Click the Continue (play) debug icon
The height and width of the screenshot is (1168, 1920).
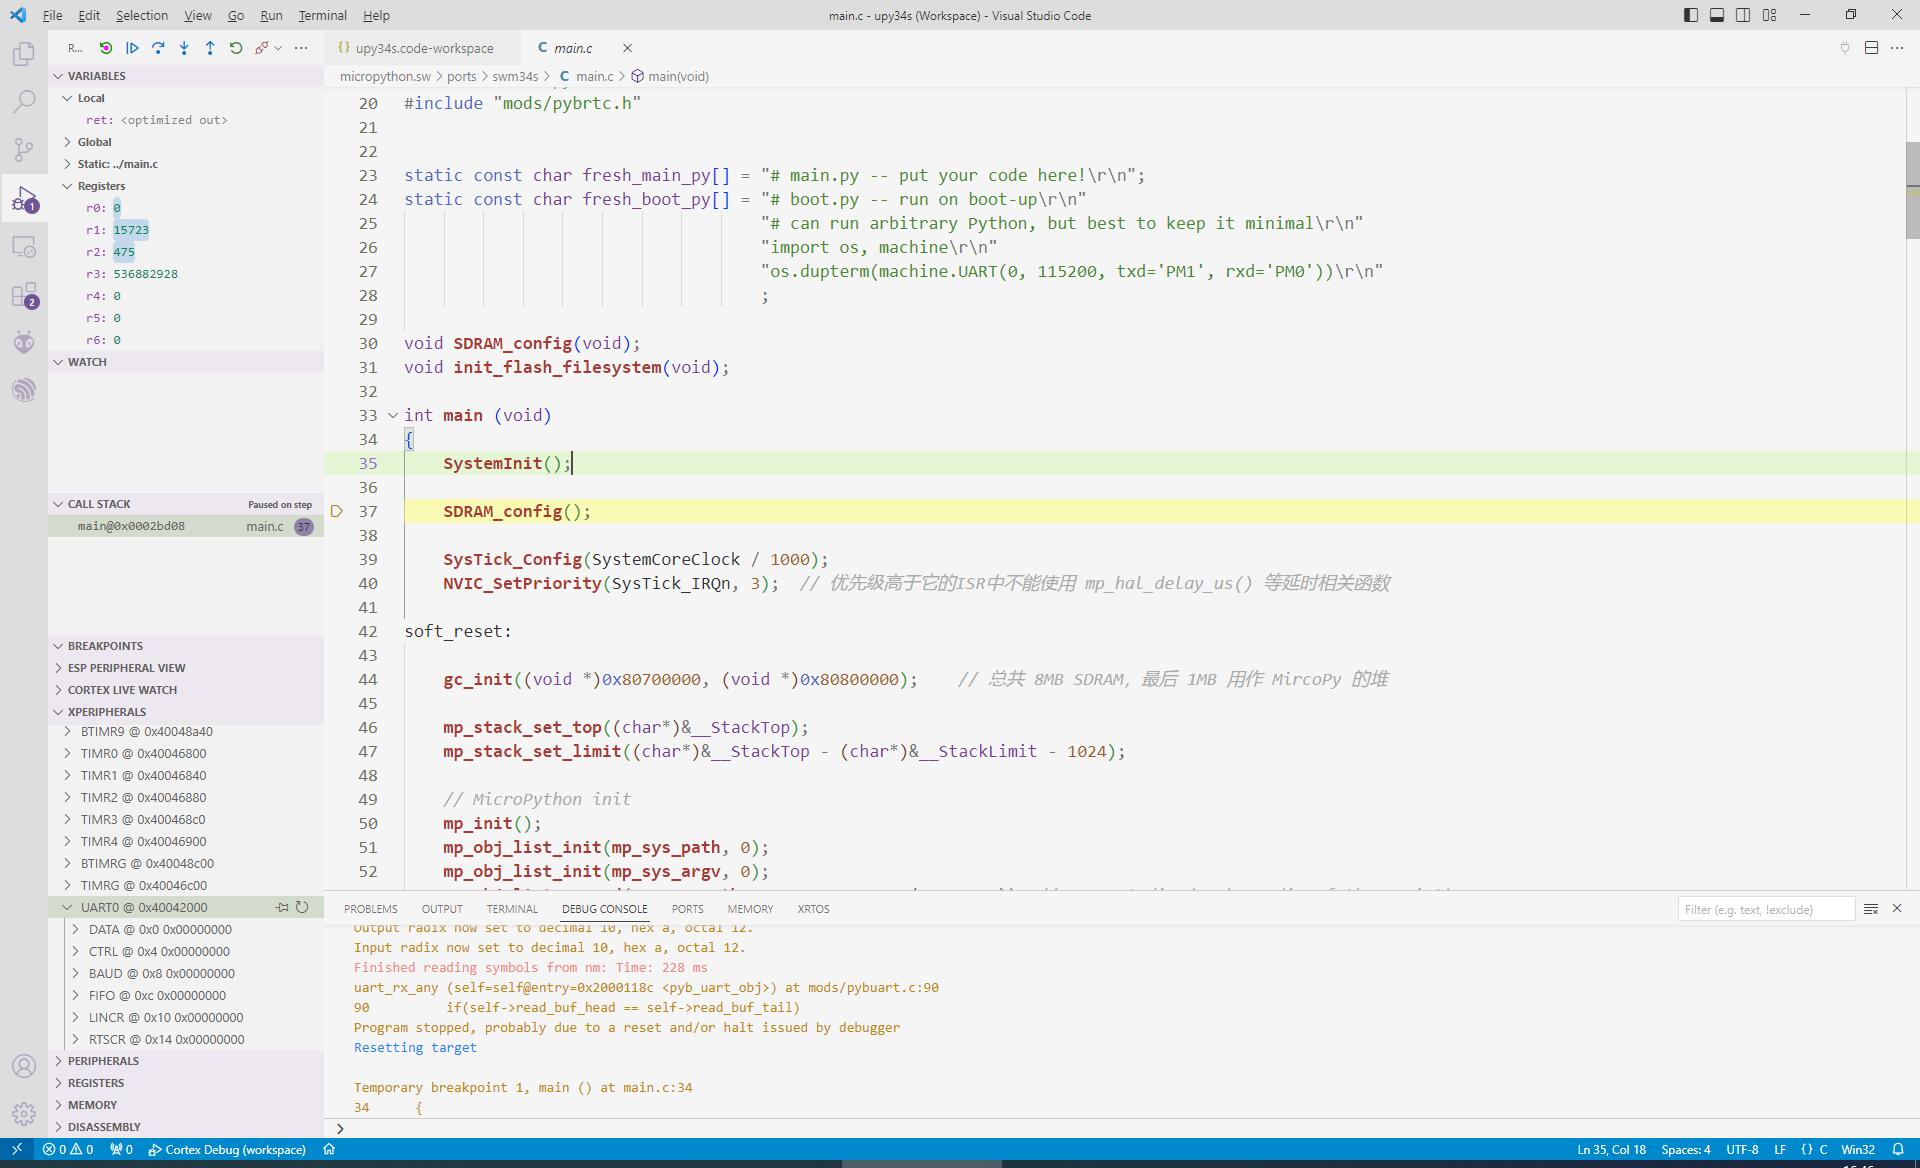pyautogui.click(x=132, y=48)
